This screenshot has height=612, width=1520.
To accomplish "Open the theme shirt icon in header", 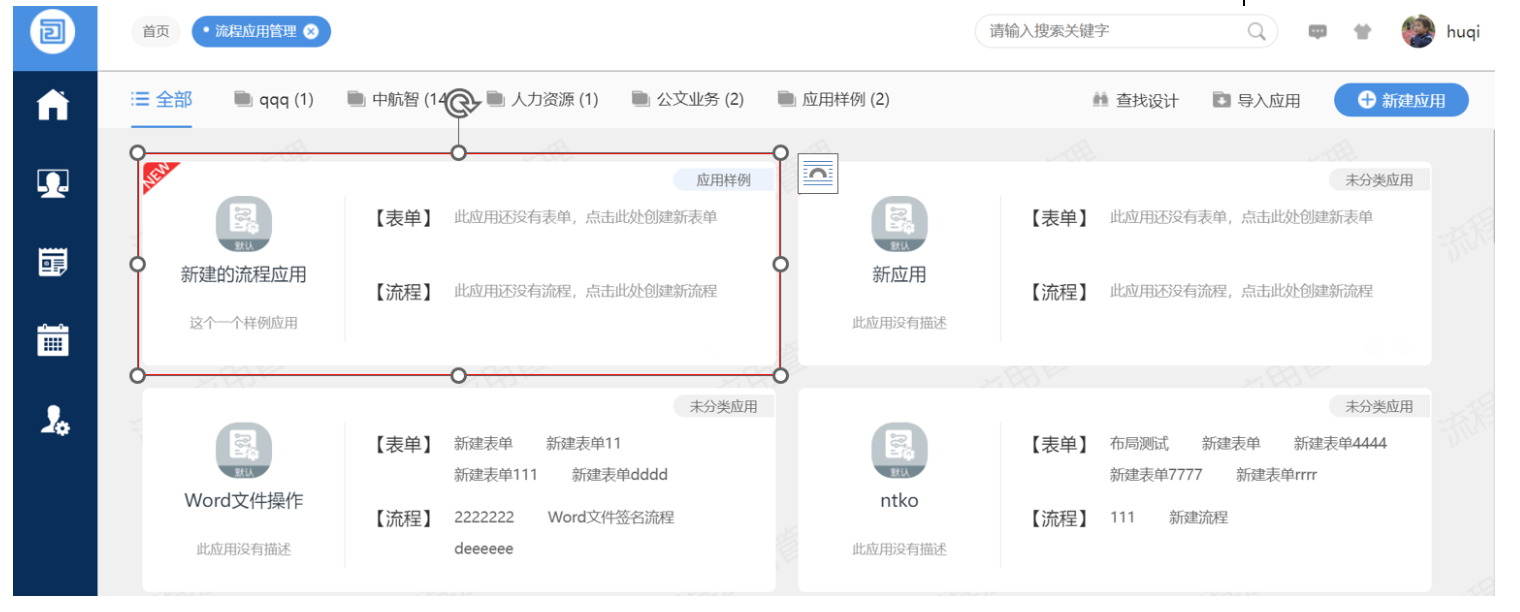I will pos(1362,31).
